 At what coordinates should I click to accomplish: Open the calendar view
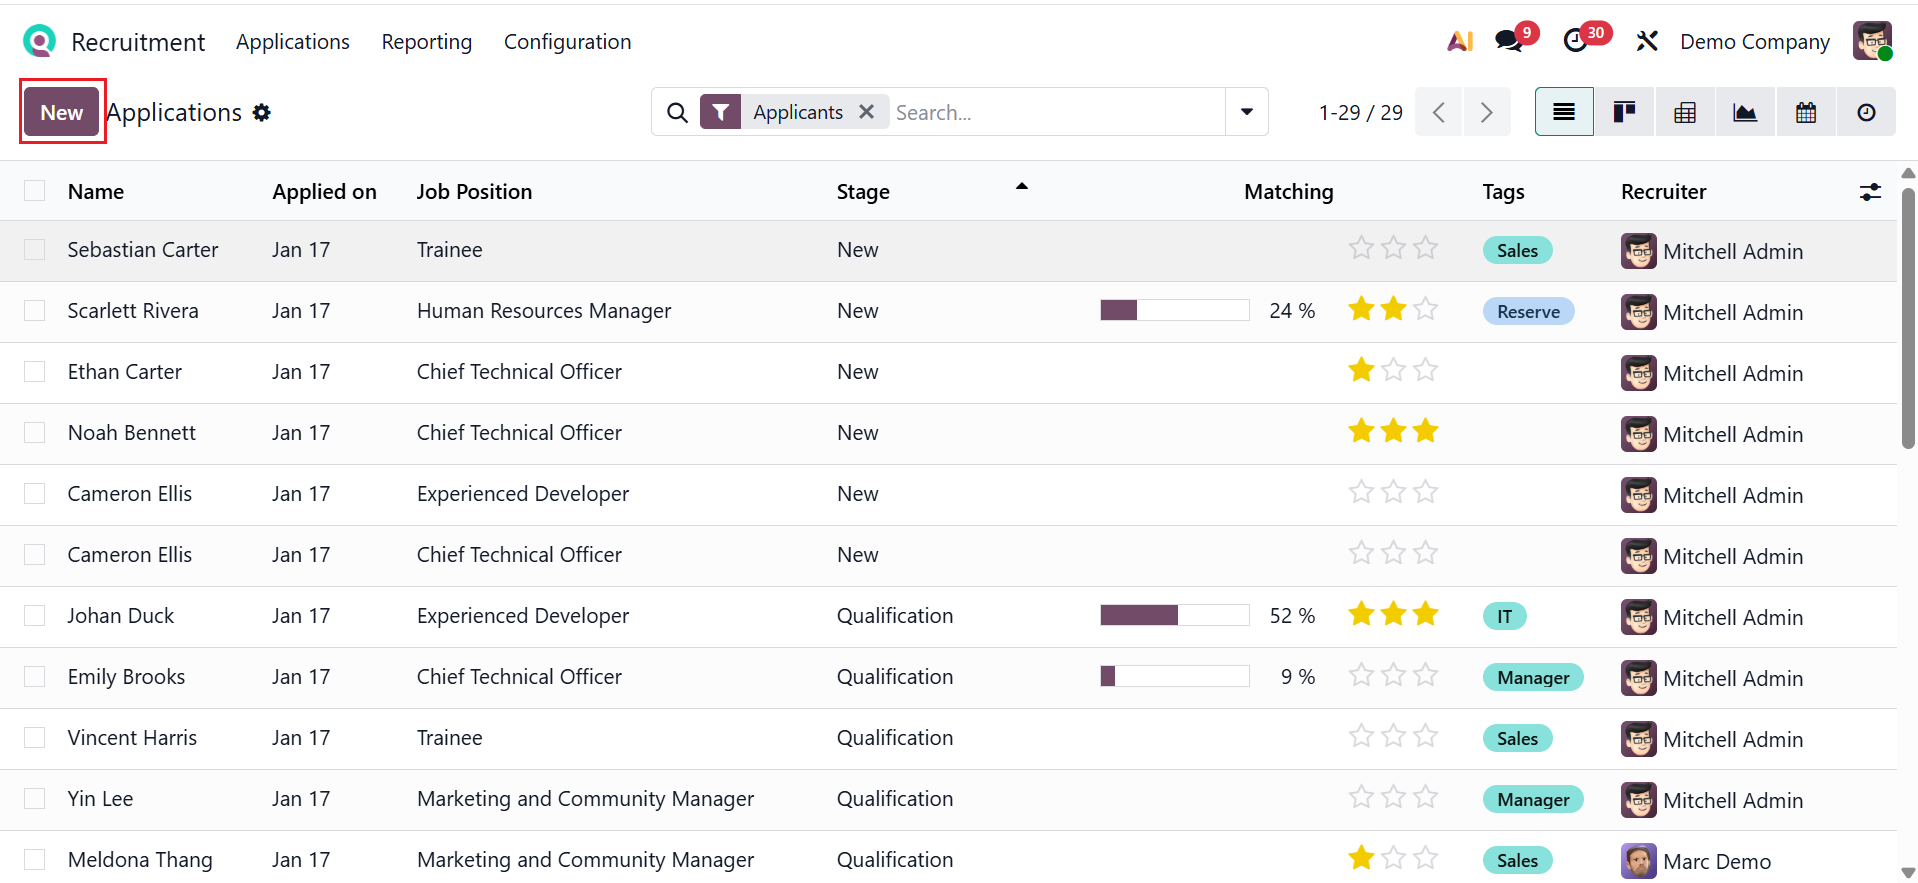(x=1806, y=112)
